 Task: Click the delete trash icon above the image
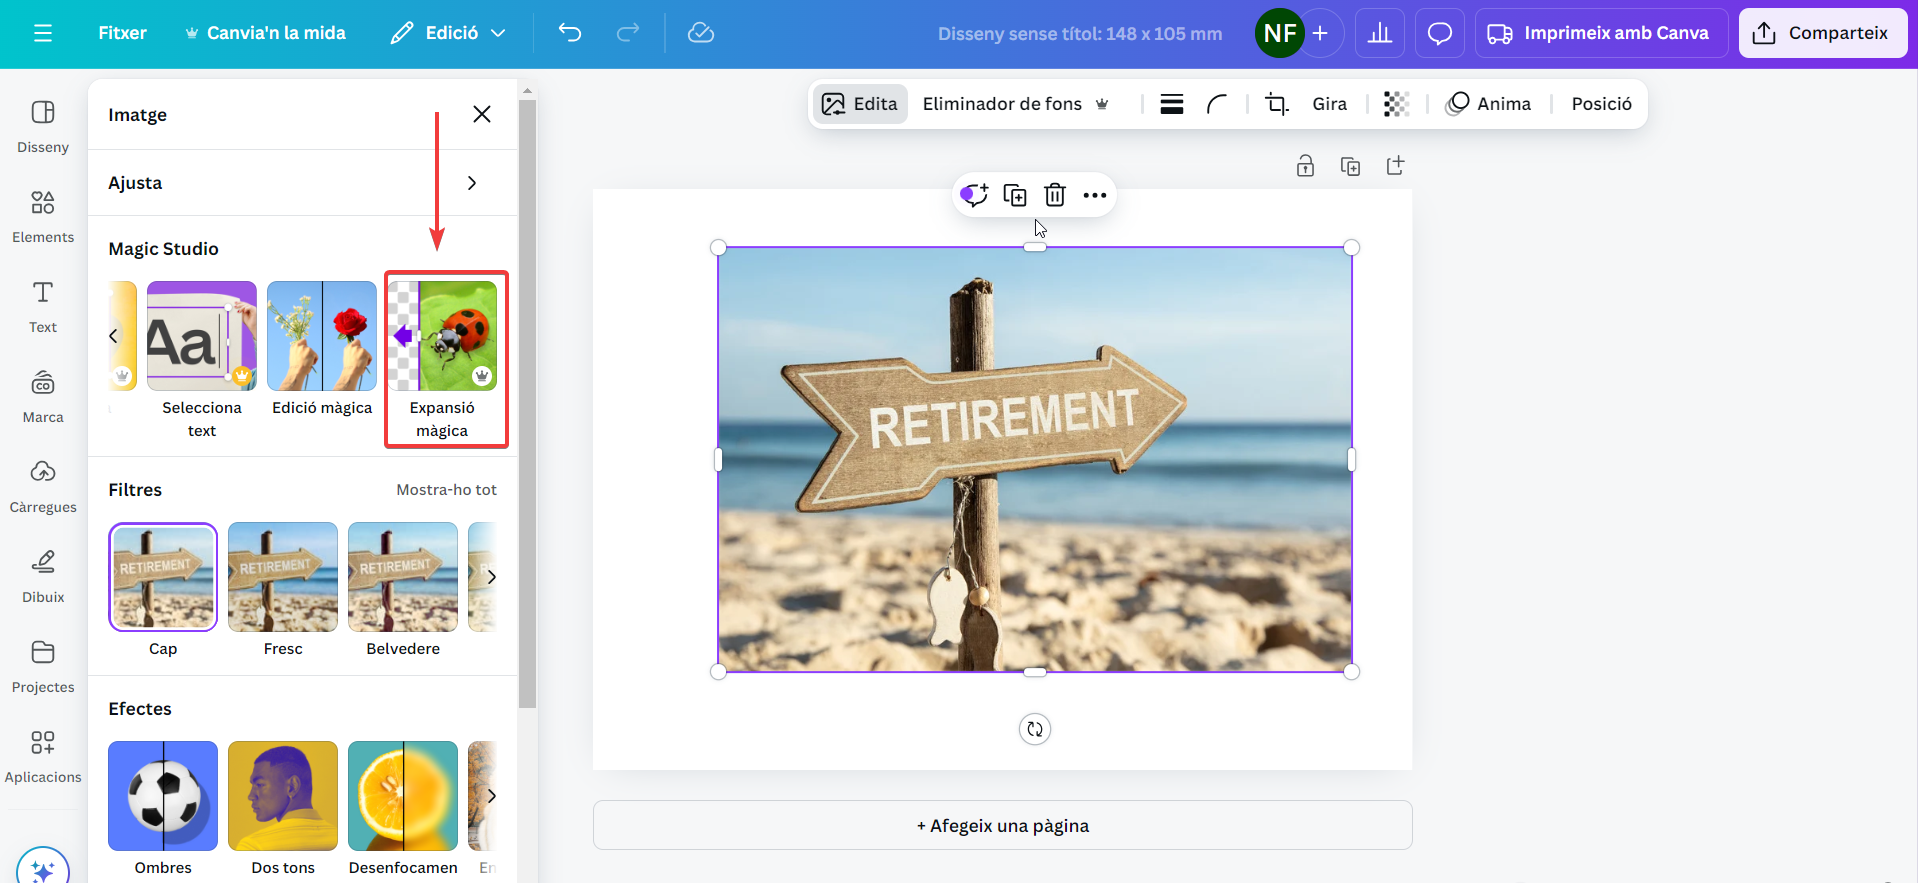pyautogui.click(x=1055, y=195)
